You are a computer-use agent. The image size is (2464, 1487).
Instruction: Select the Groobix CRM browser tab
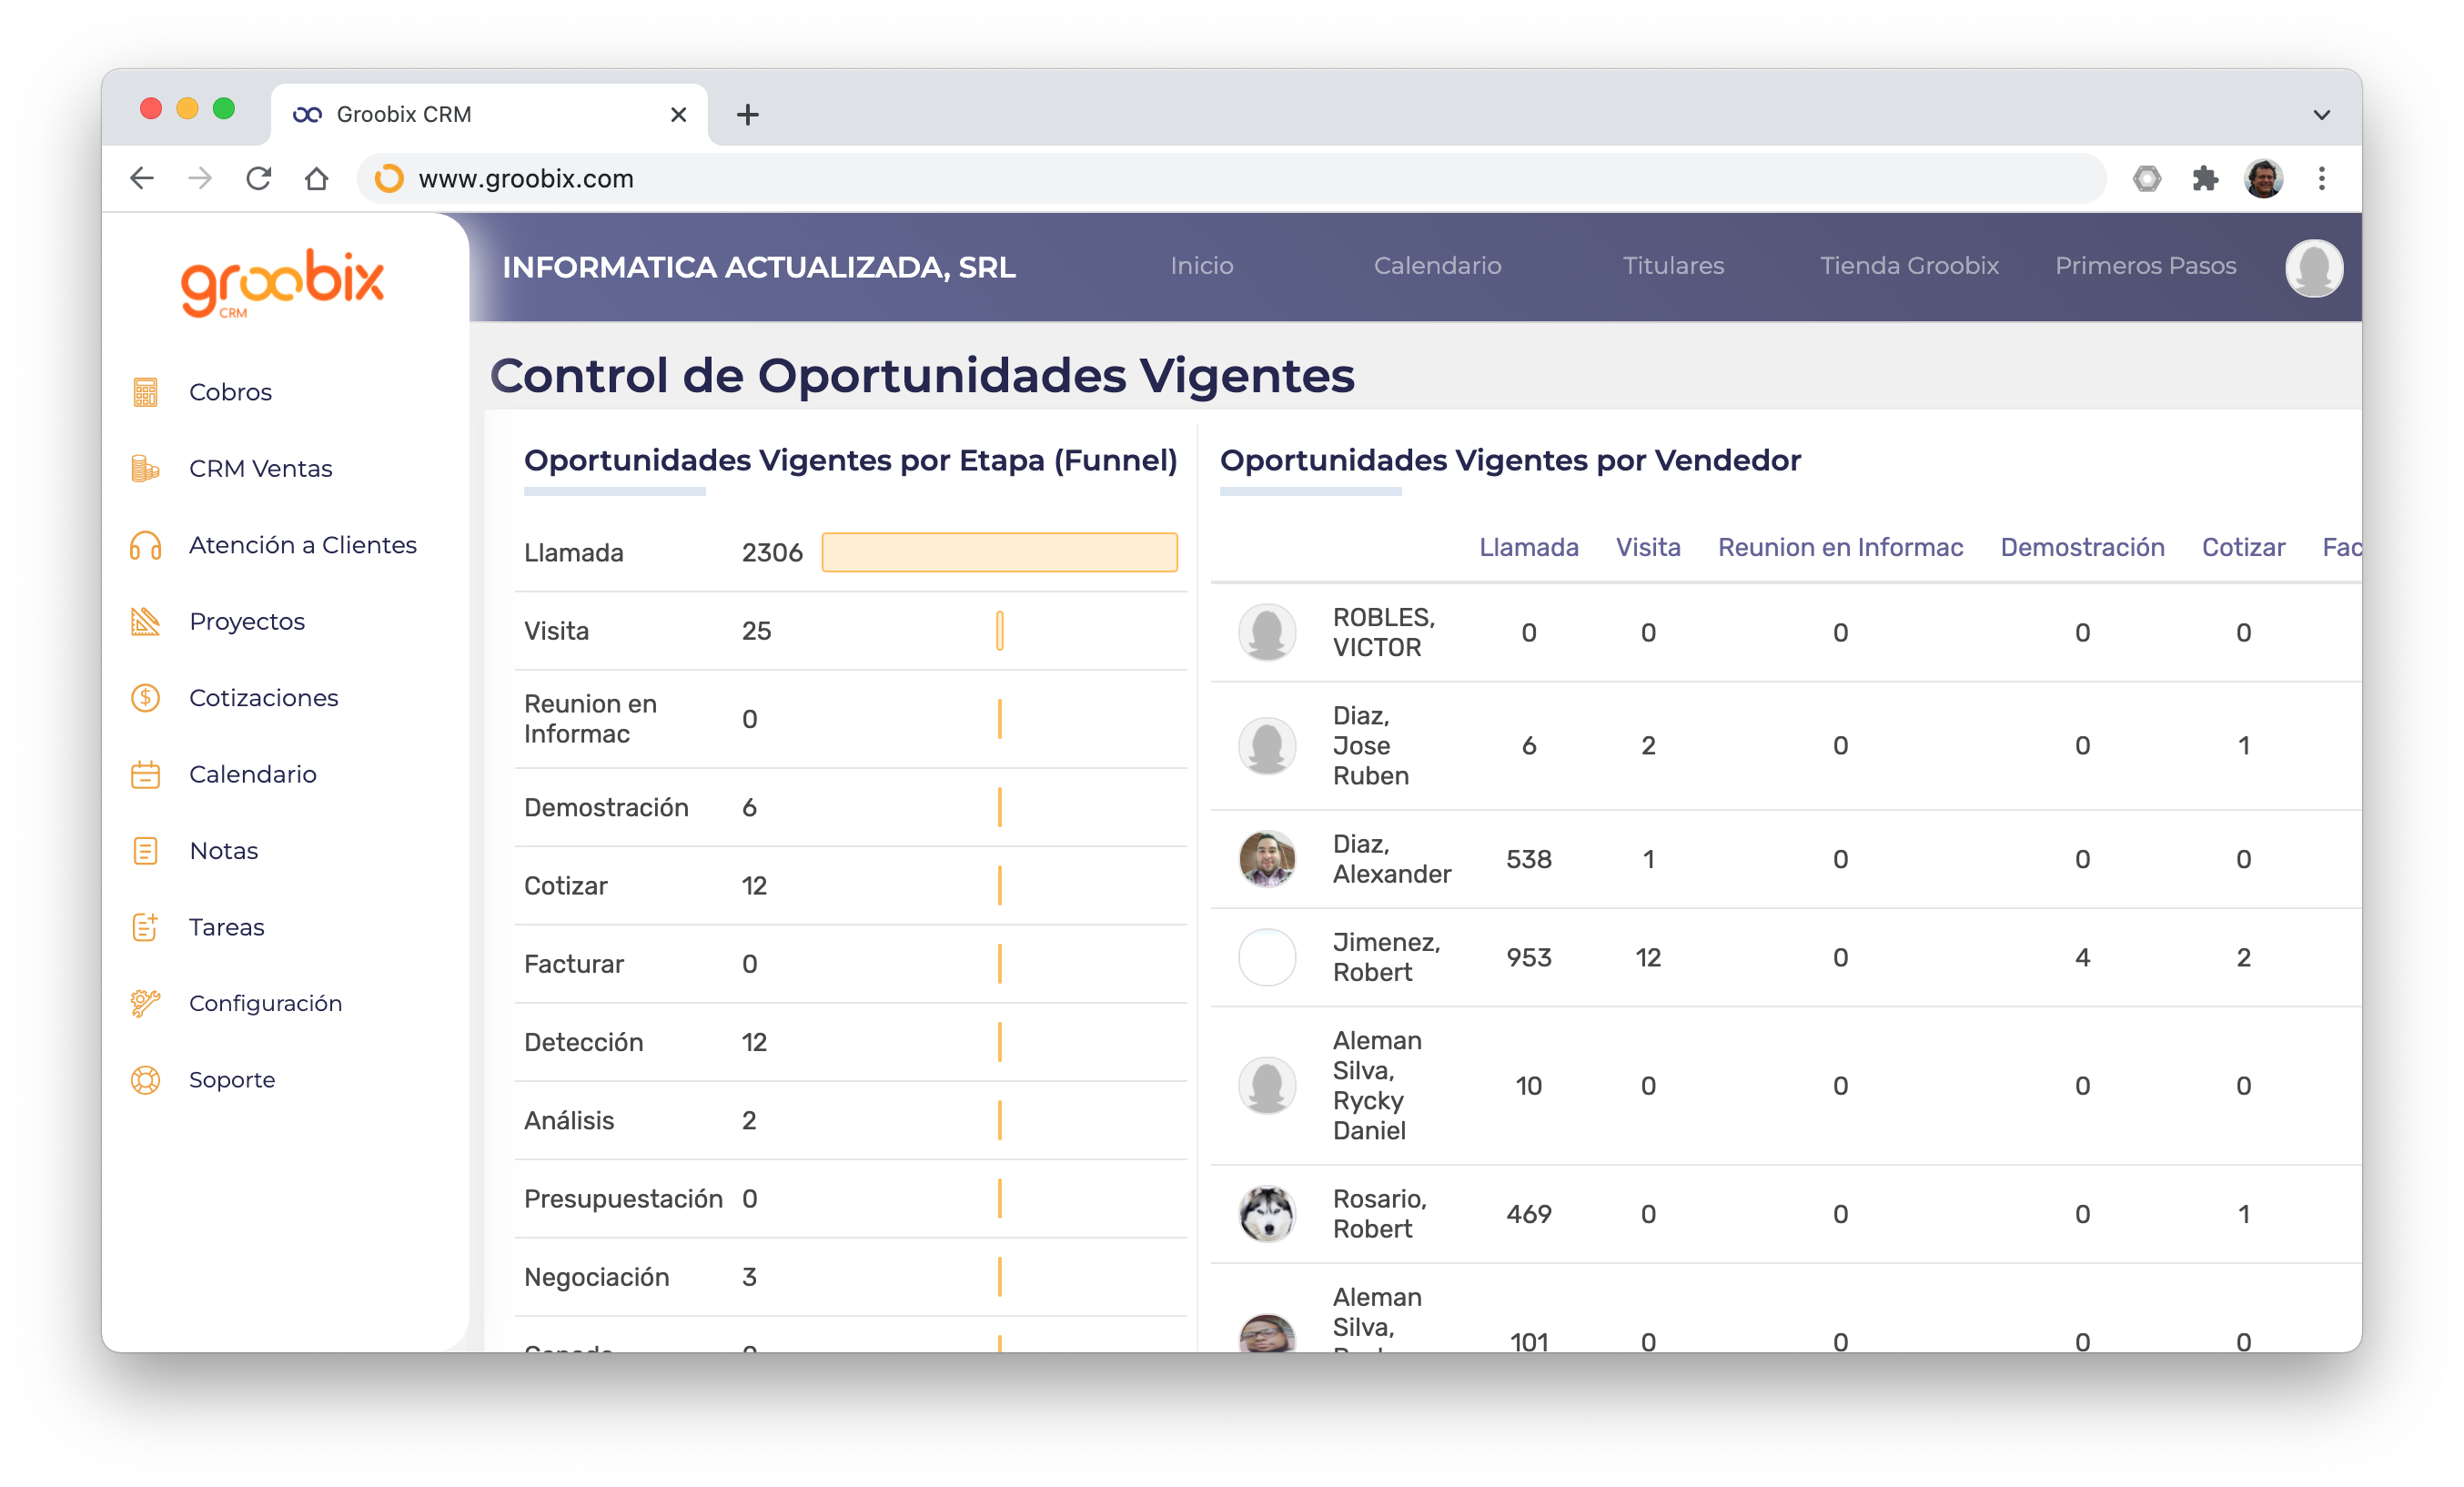point(489,114)
